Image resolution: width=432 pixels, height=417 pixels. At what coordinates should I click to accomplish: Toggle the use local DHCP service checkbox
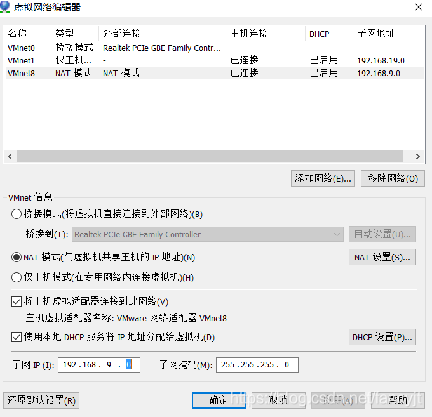coord(16,337)
